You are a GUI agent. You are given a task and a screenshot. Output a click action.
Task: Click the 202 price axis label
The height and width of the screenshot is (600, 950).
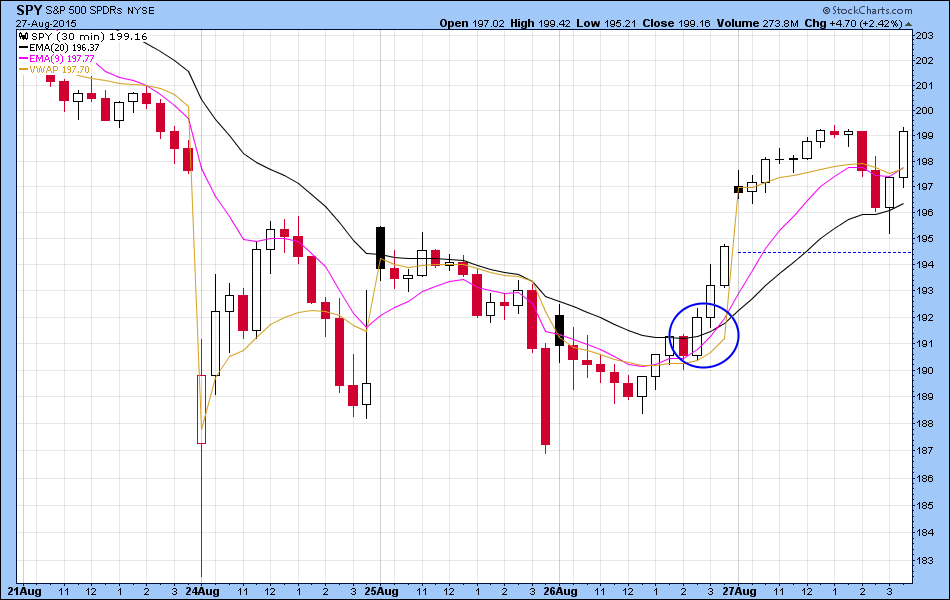click(x=924, y=60)
